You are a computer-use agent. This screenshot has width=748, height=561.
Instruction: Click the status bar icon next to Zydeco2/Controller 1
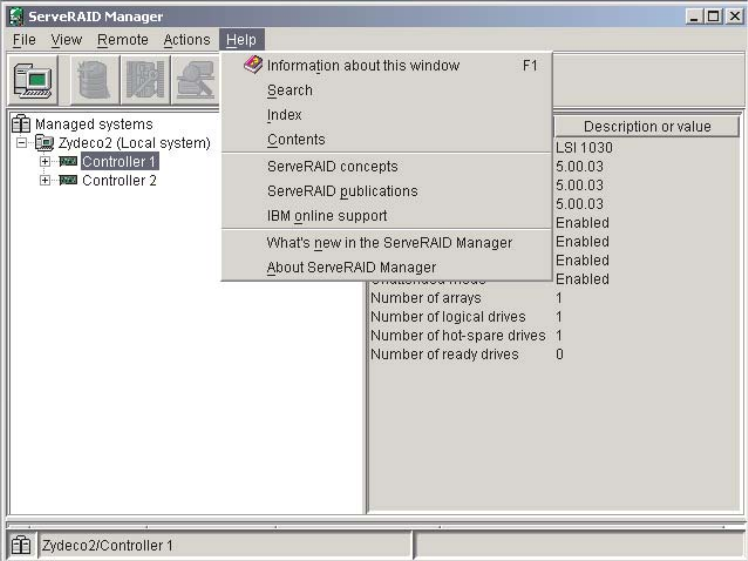click(21, 545)
